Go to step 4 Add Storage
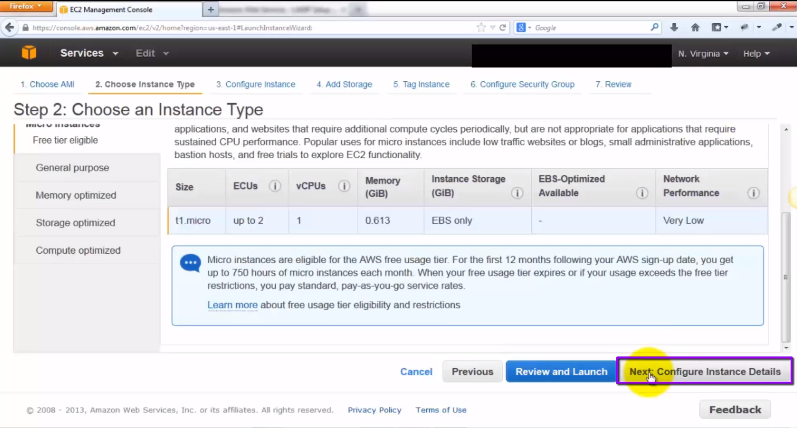This screenshot has width=797, height=428. [x=344, y=84]
